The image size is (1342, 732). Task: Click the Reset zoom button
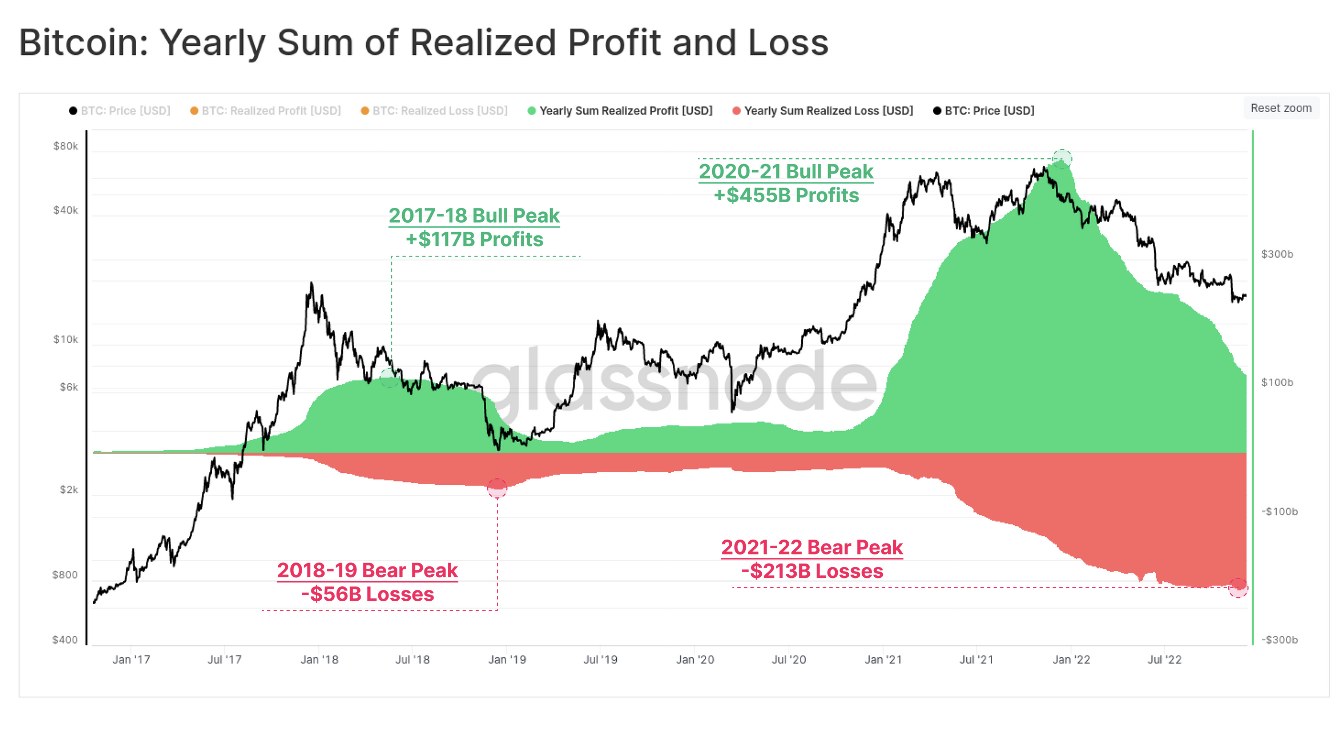click(1283, 108)
